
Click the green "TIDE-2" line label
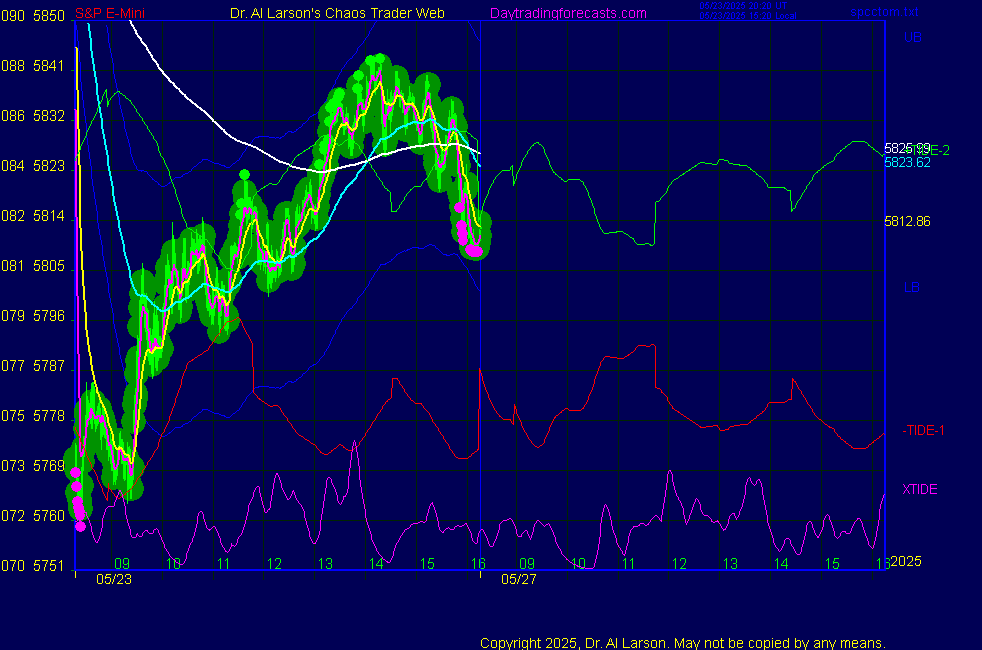[x=931, y=150]
